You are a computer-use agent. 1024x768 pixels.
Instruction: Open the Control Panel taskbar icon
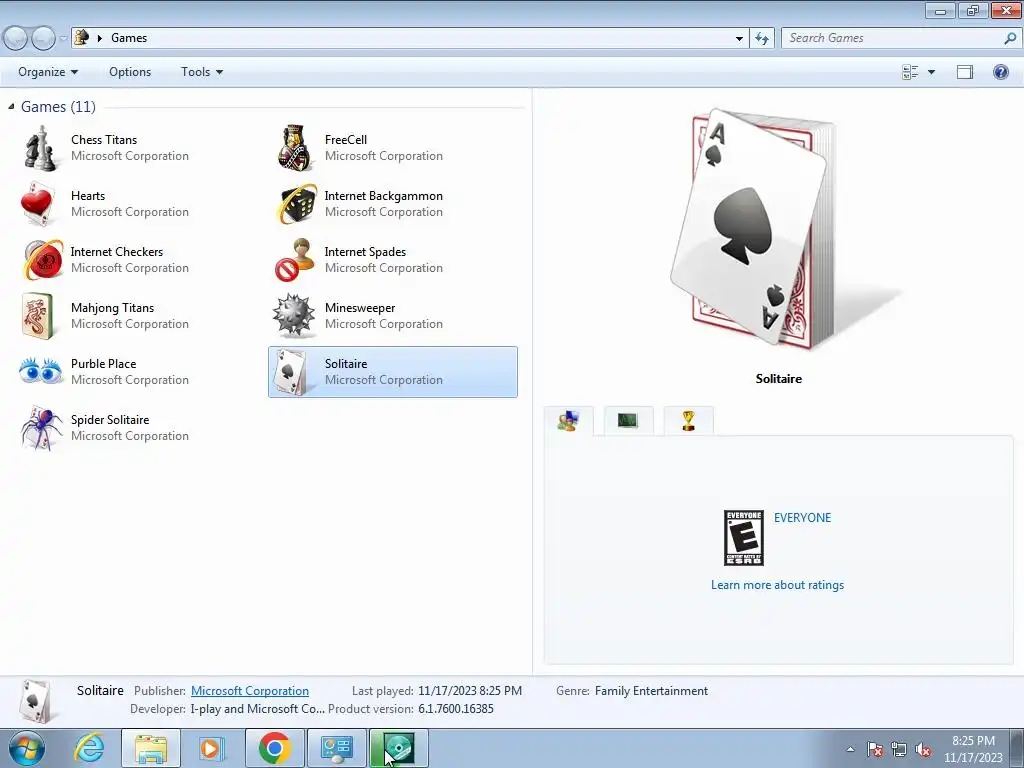336,748
